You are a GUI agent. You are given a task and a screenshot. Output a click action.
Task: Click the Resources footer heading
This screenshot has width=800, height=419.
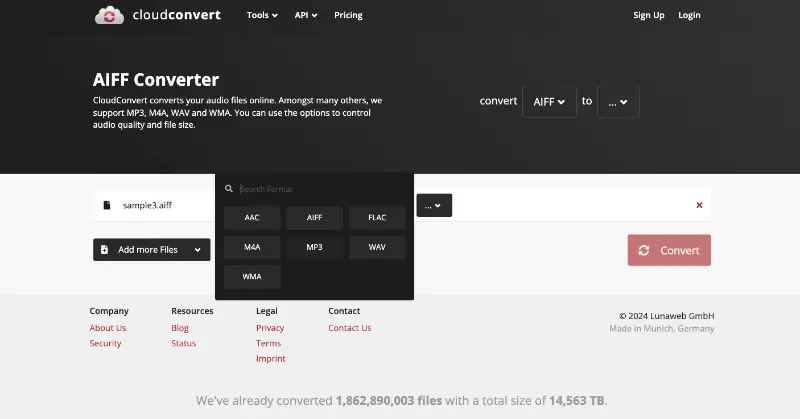pos(192,311)
